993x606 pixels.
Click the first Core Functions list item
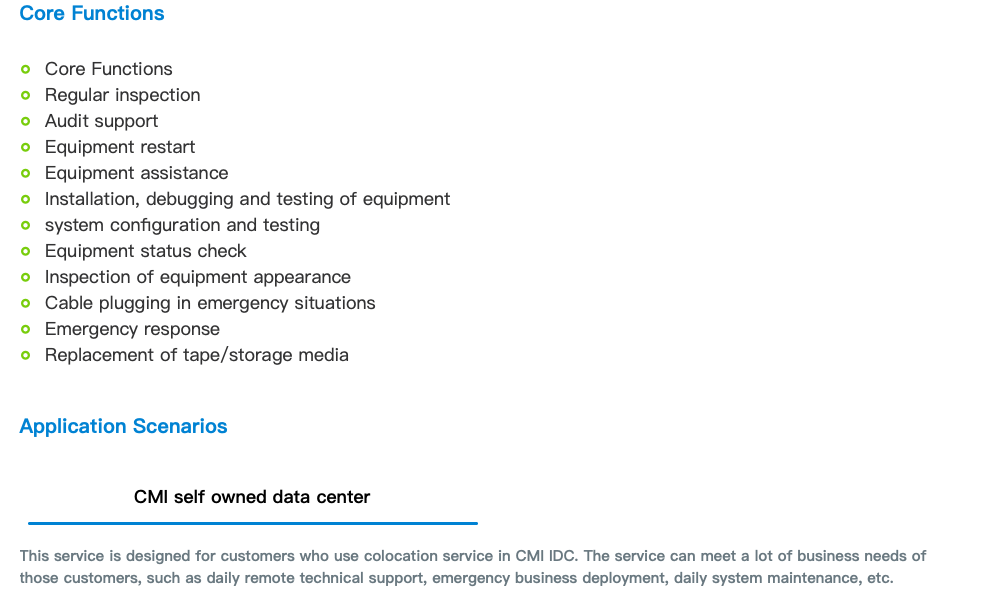(108, 69)
